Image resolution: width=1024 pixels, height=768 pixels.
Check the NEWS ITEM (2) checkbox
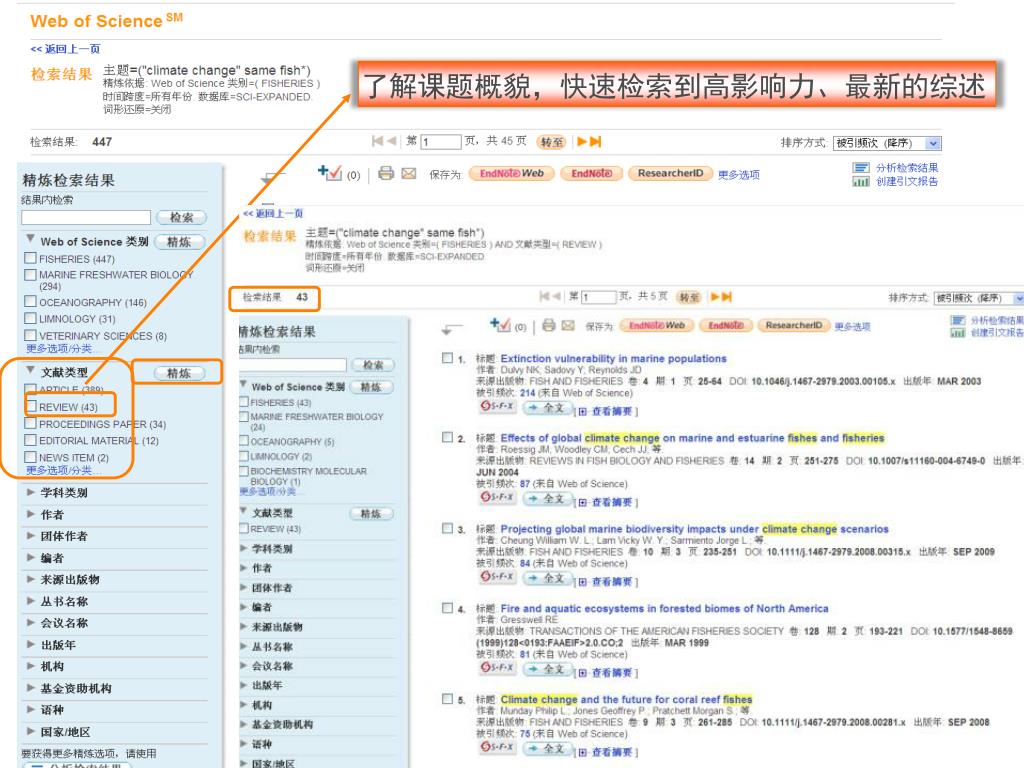30,457
